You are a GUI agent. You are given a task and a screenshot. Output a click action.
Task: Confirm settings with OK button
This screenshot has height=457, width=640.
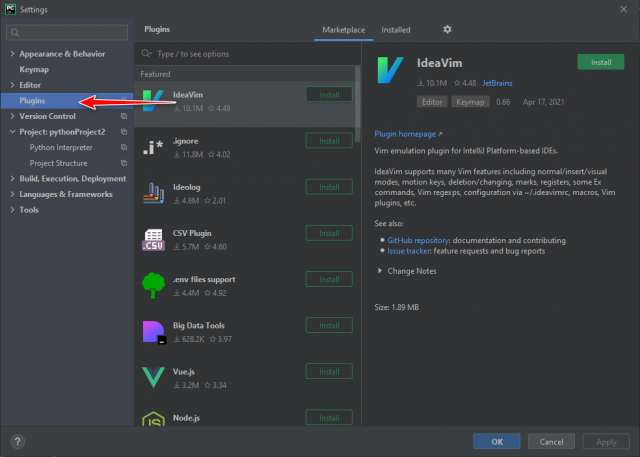(497, 441)
